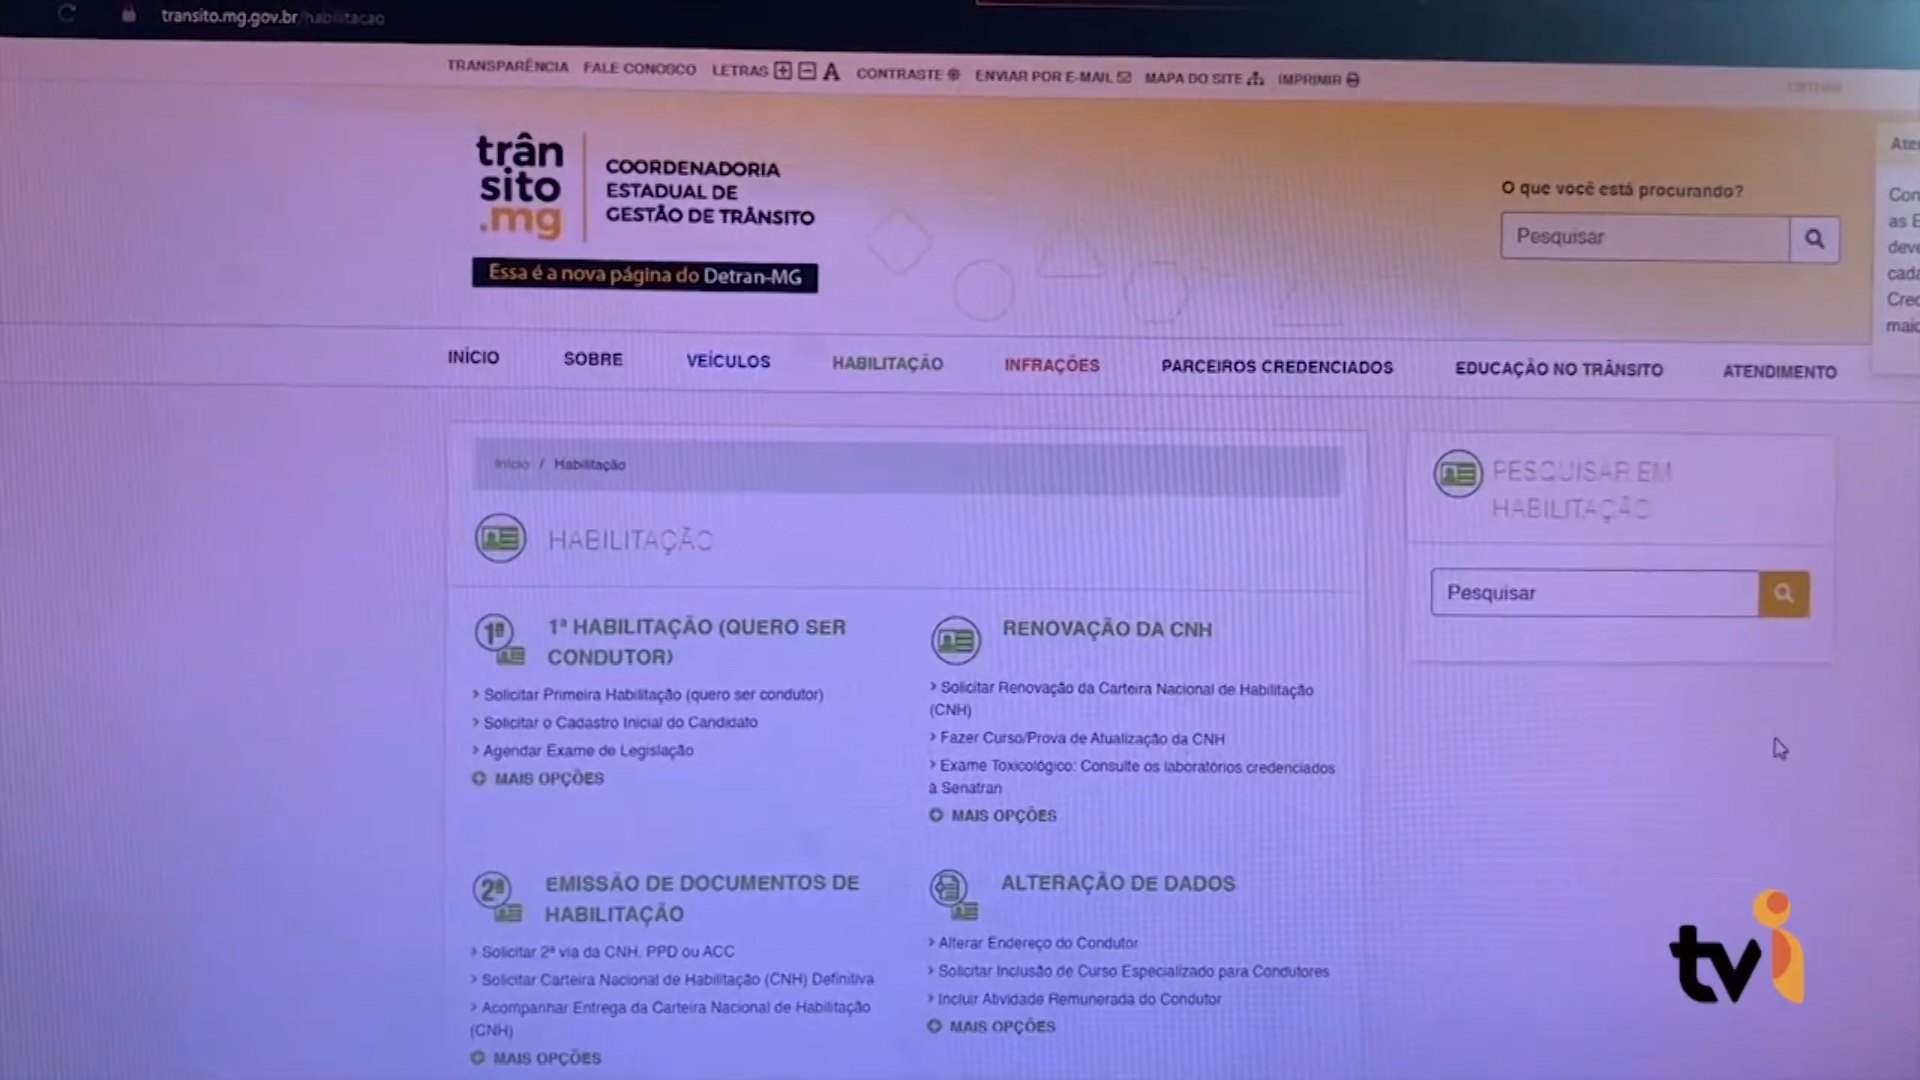
Task: Expand Mais Opções under Alteração de Dados
Action: click(x=993, y=1026)
